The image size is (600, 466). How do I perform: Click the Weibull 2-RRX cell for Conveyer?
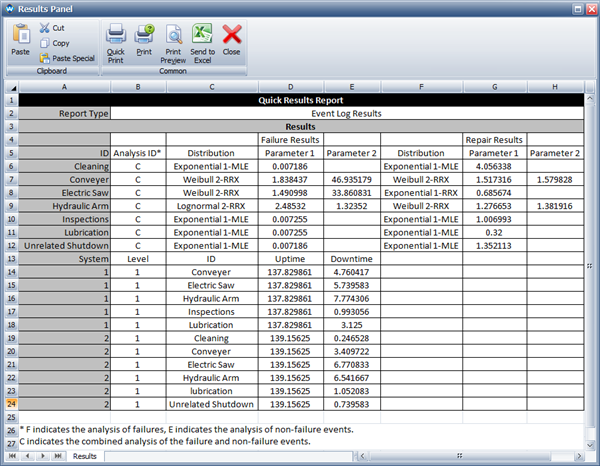[x=211, y=178]
